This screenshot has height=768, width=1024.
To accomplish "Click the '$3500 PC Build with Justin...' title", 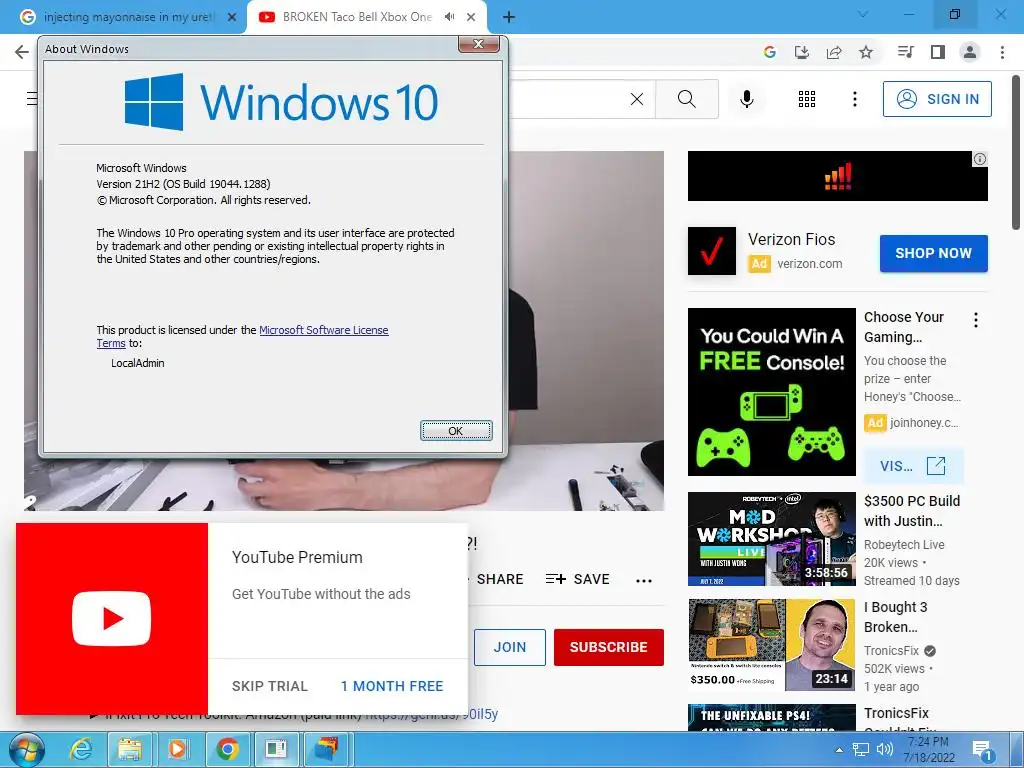I will point(912,511).
